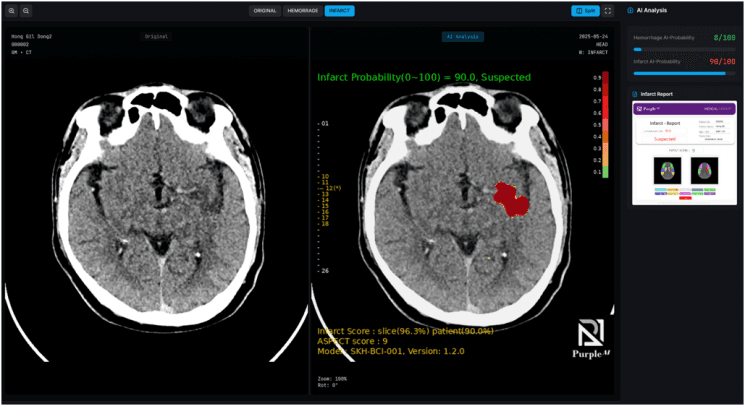This screenshot has height=406, width=745.
Task: Toggle fullscreen viewer mode
Action: click(608, 11)
